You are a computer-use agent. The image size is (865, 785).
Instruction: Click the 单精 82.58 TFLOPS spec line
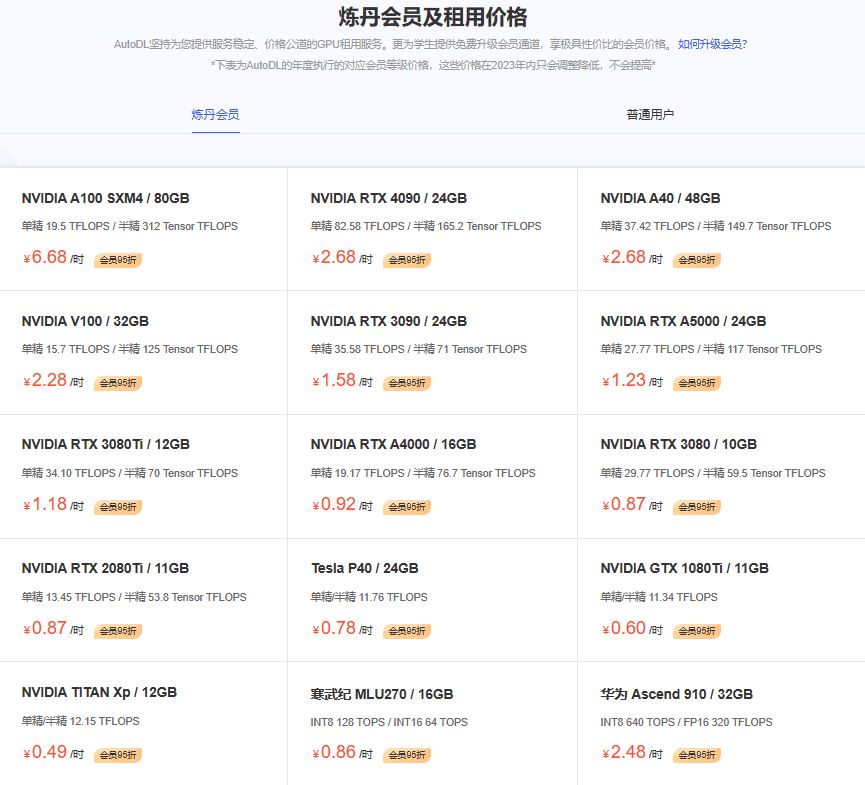(x=426, y=226)
